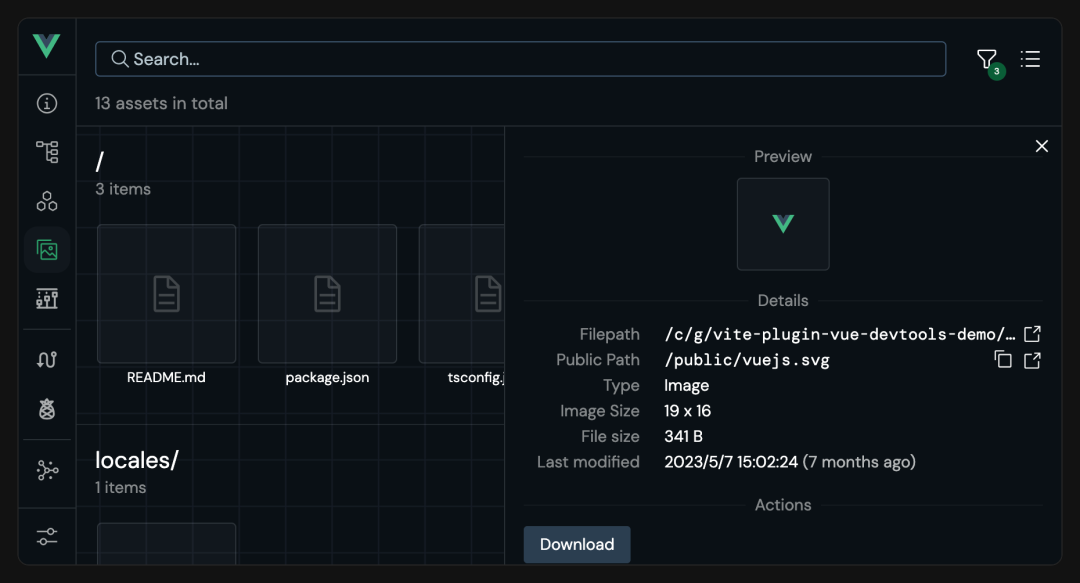Open the Graph nodes tab icon
Screen dimensions: 1080x583
coord(47,470)
